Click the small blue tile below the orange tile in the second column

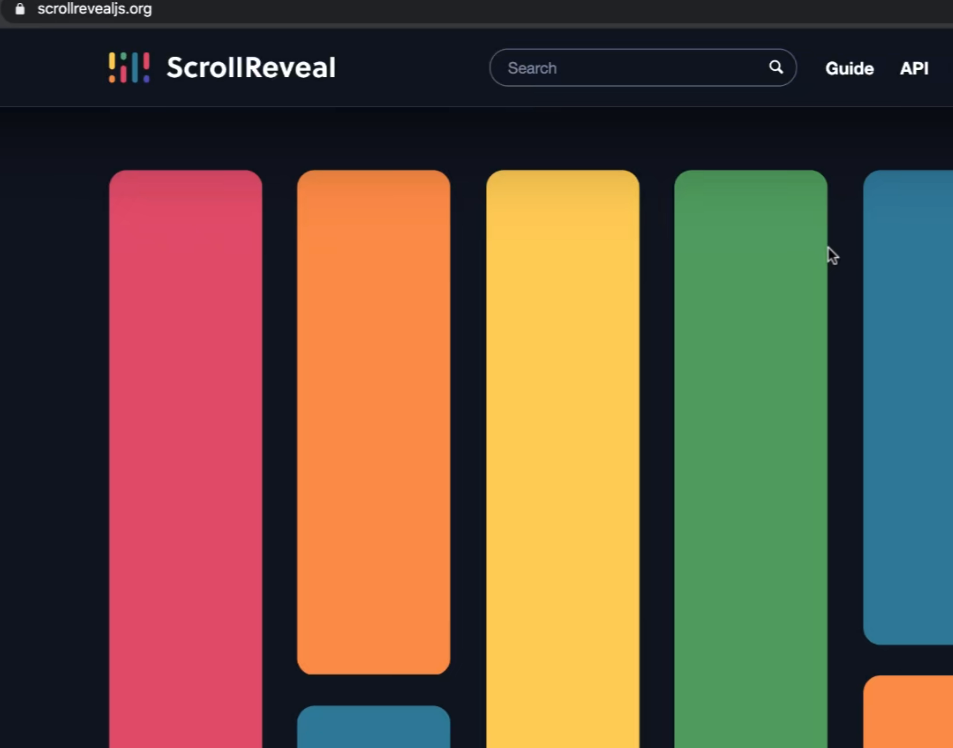point(374,727)
